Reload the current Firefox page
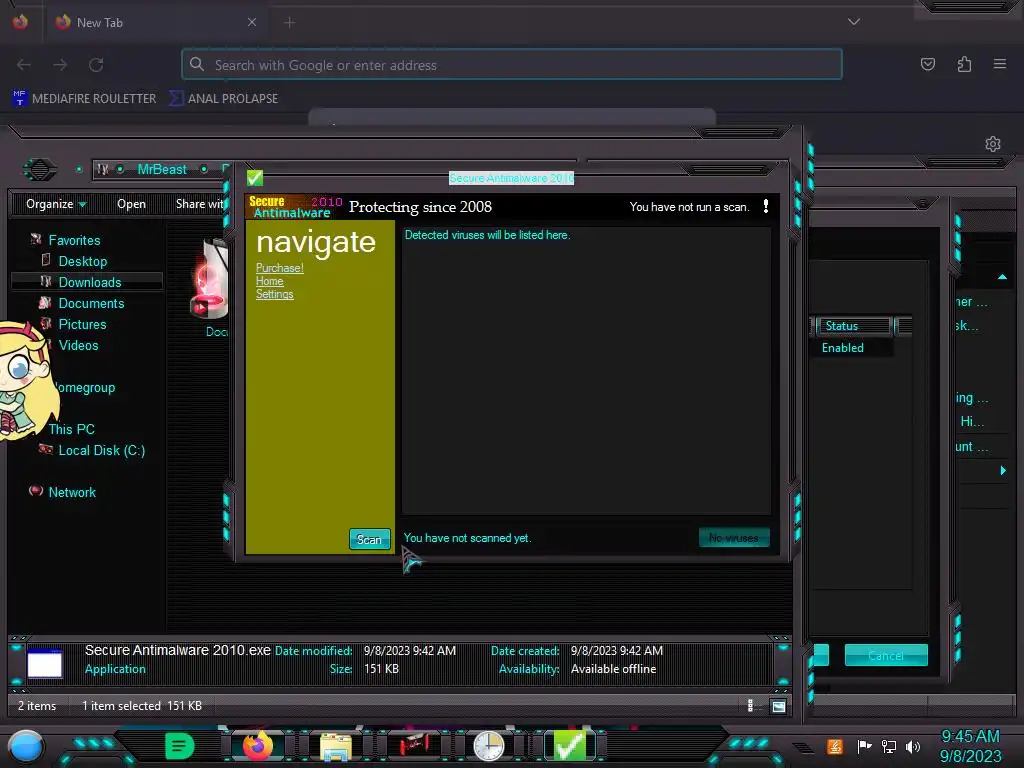1024x768 pixels. point(96,65)
